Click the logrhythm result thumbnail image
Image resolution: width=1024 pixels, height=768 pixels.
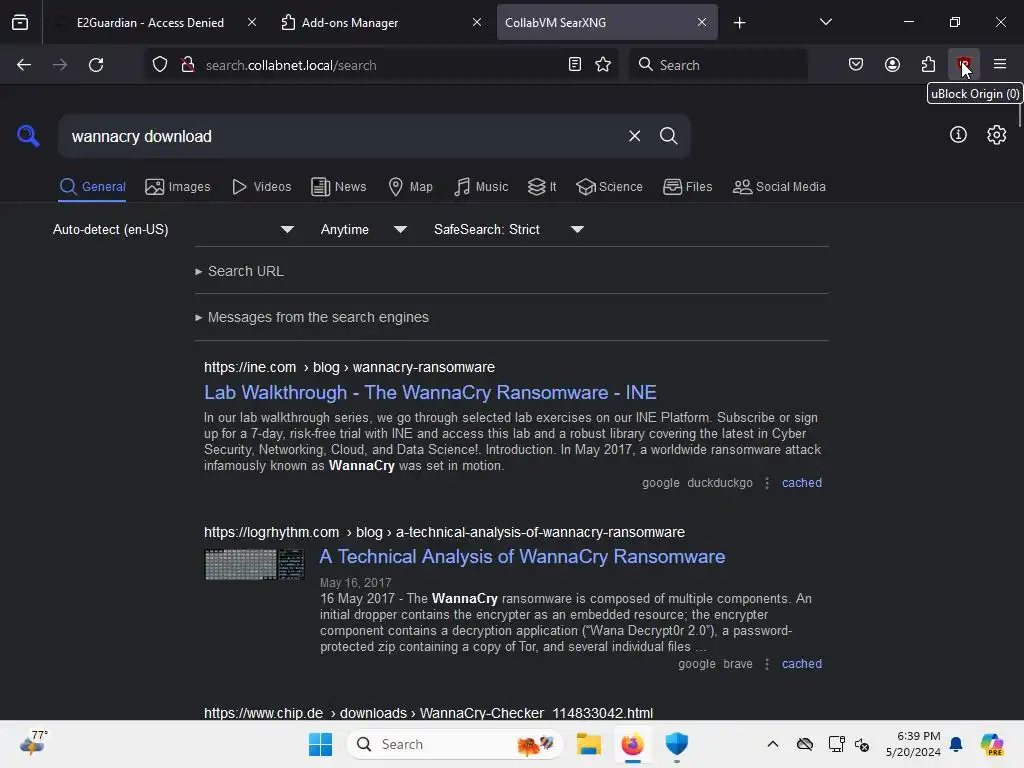click(254, 564)
